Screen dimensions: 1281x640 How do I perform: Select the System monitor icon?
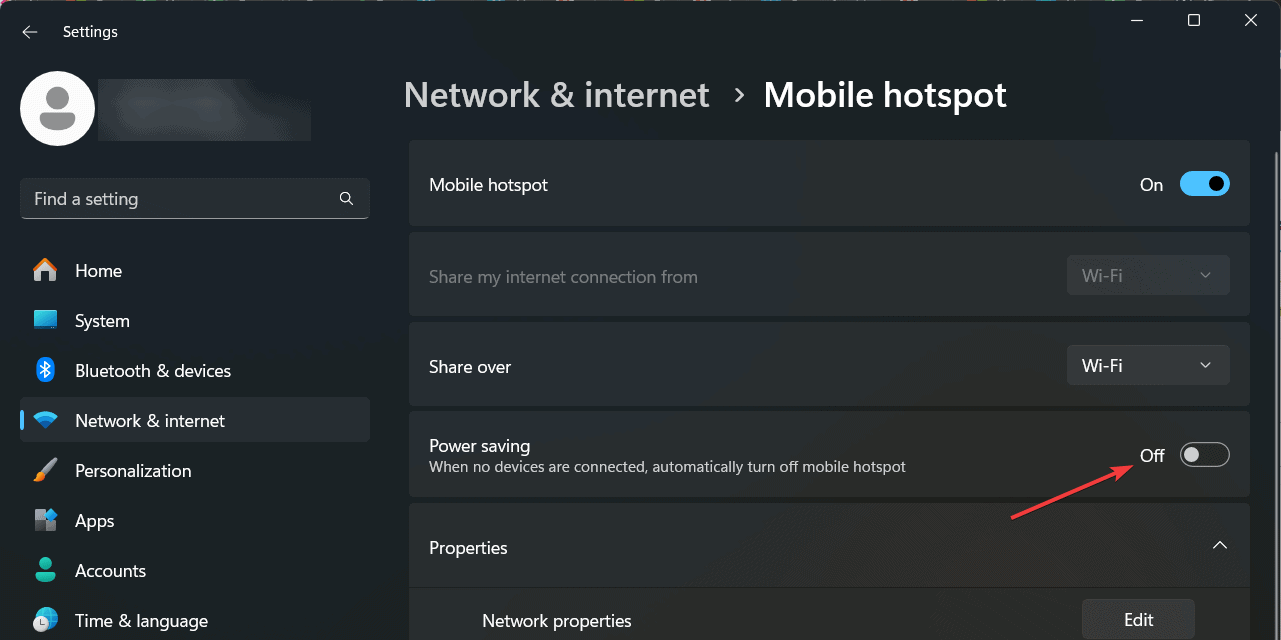[x=45, y=320]
